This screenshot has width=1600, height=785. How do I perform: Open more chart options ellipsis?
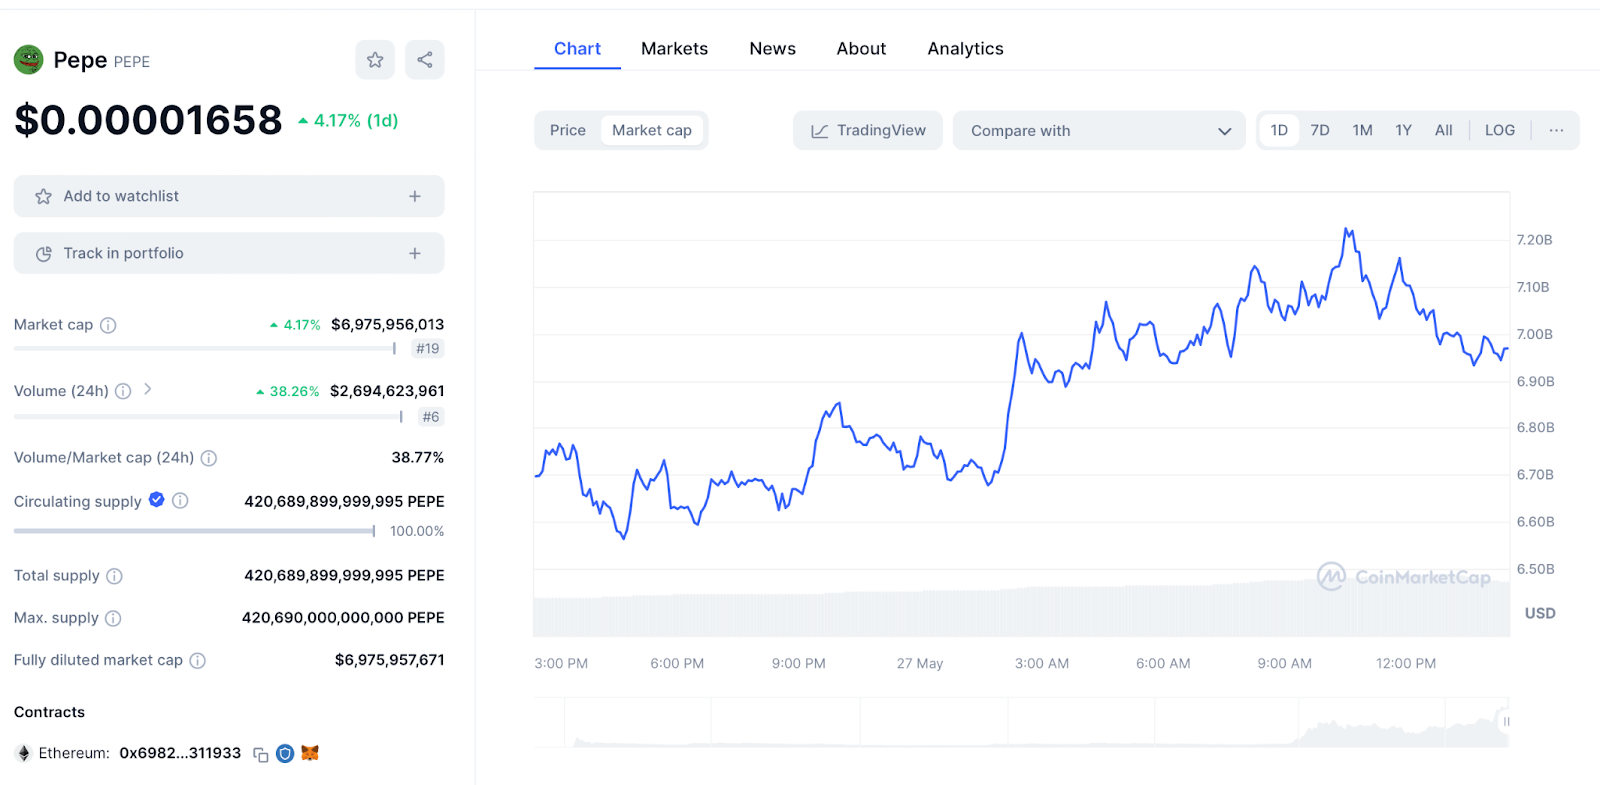point(1556,130)
